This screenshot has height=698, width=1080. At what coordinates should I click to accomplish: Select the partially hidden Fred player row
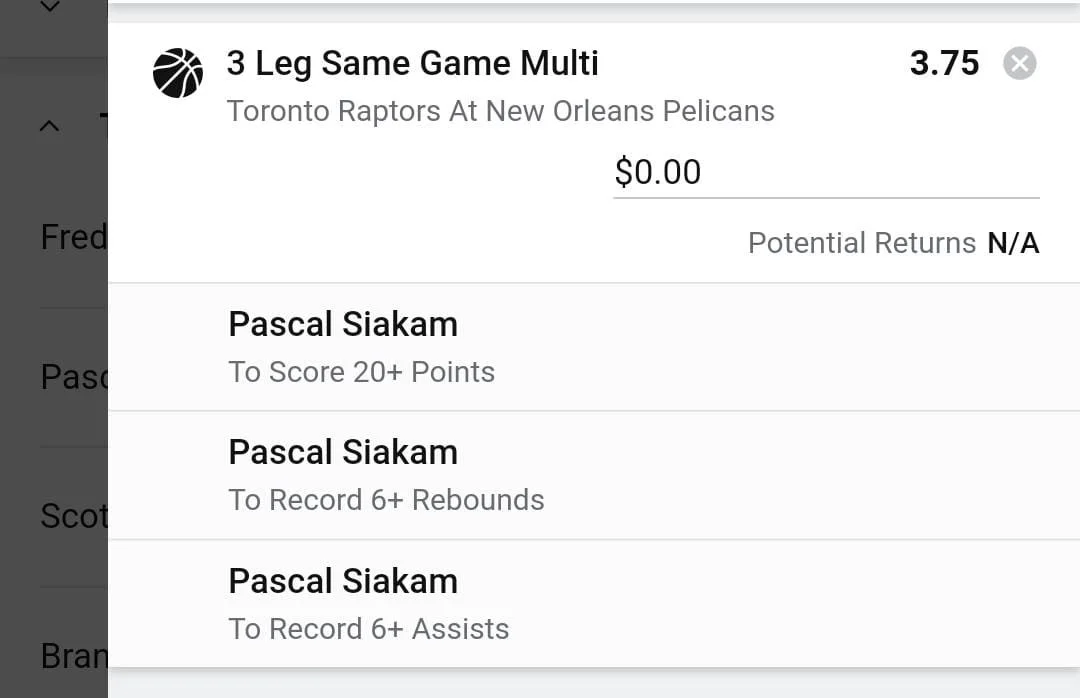tap(72, 238)
